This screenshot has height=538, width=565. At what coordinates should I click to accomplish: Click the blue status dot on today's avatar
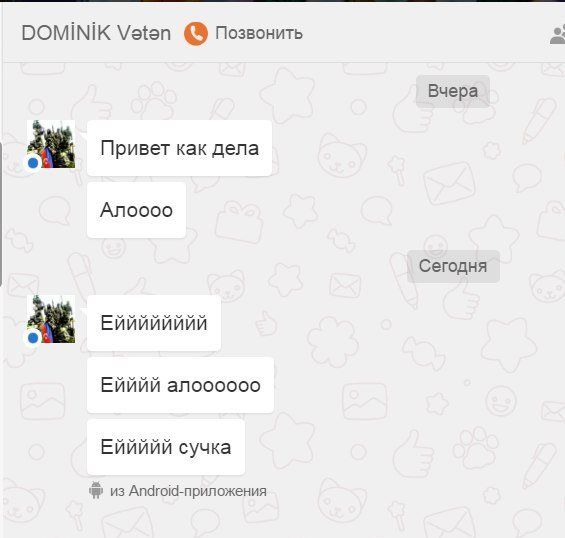coord(33,338)
